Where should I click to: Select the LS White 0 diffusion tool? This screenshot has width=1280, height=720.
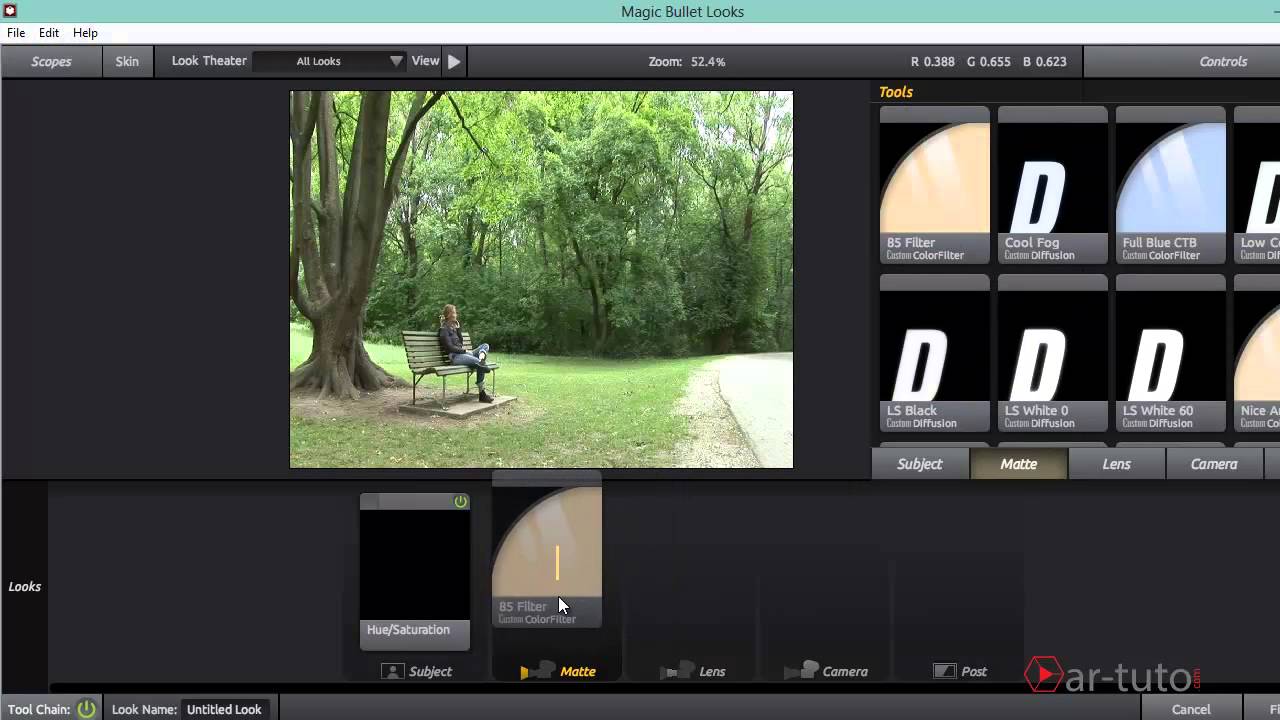[x=1053, y=353]
